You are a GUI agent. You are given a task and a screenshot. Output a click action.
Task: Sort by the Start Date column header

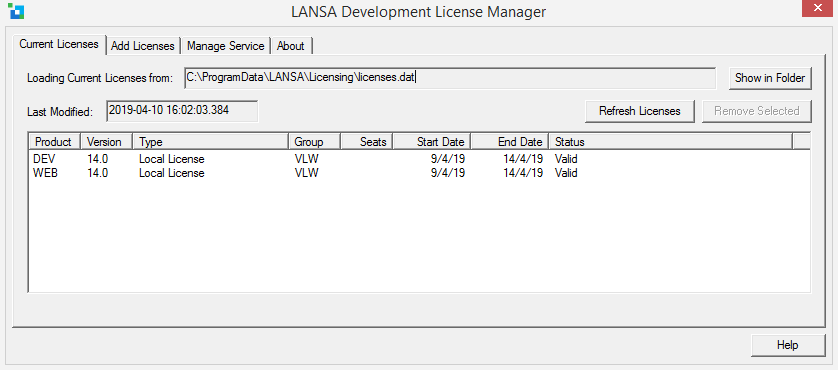pyautogui.click(x=432, y=142)
